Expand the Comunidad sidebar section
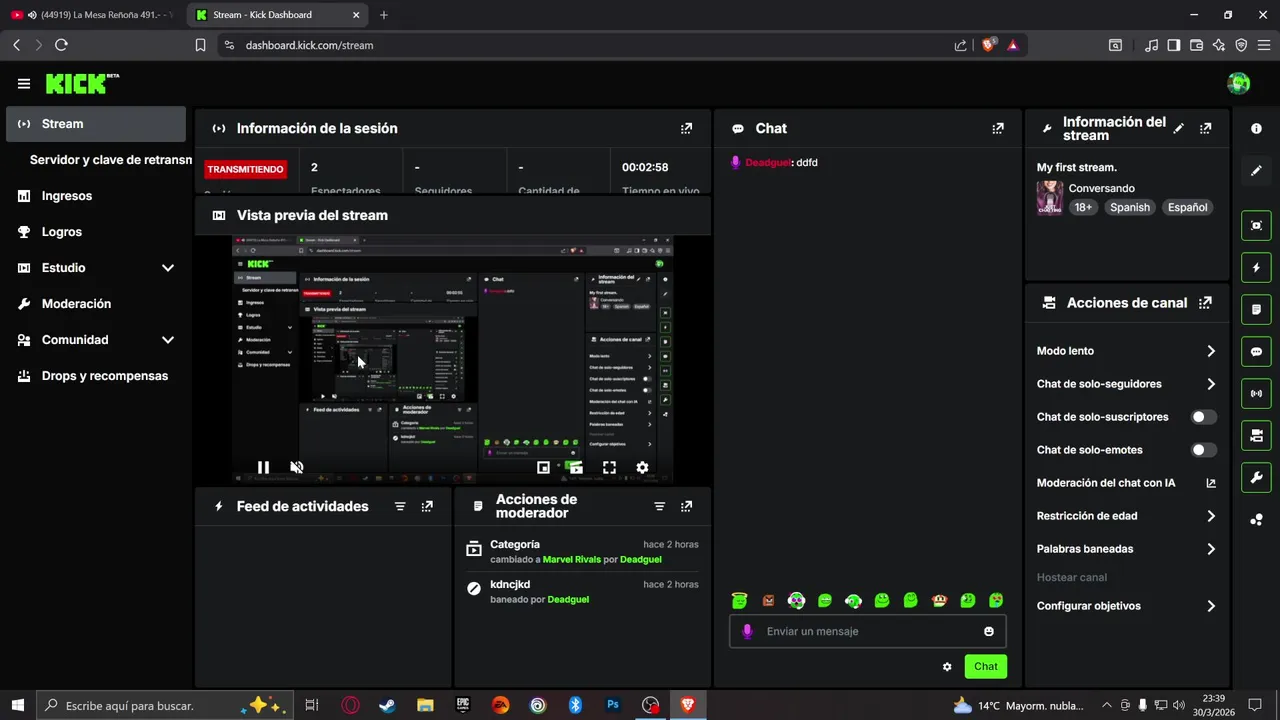 tap(168, 340)
